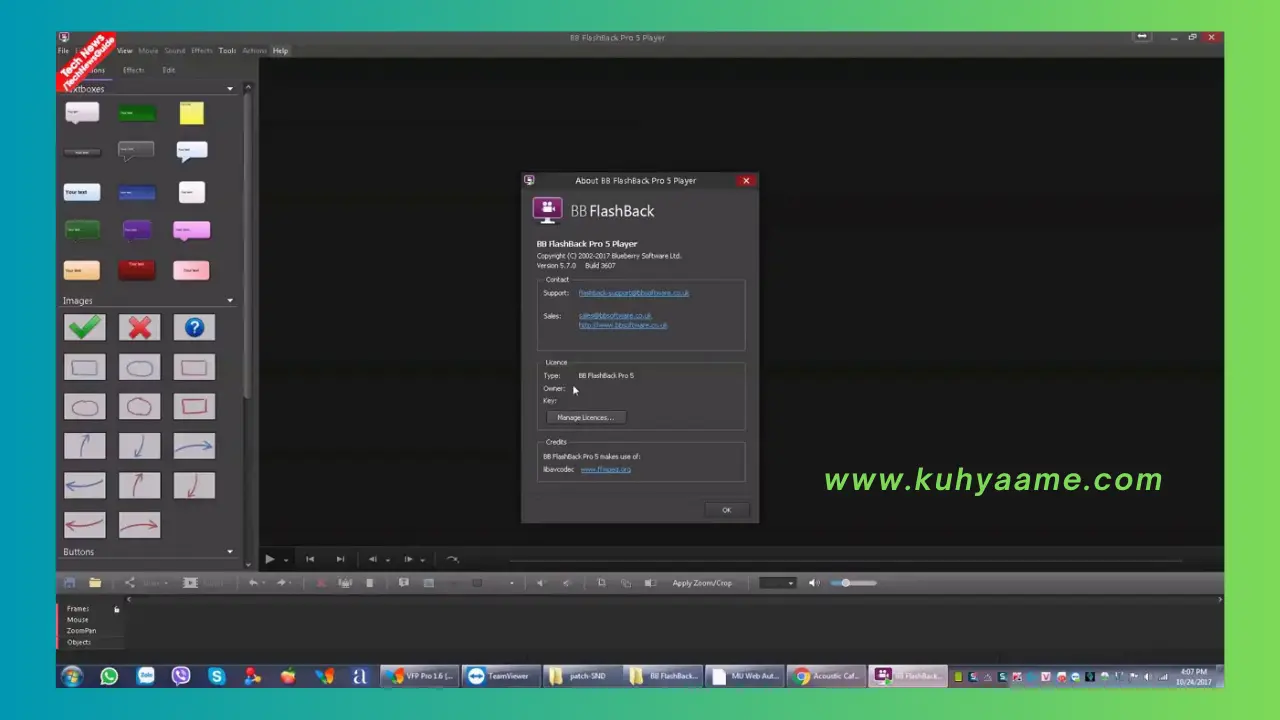Click the Share toolbar icon
Viewport: 1280px width, 720px height.
click(x=129, y=583)
